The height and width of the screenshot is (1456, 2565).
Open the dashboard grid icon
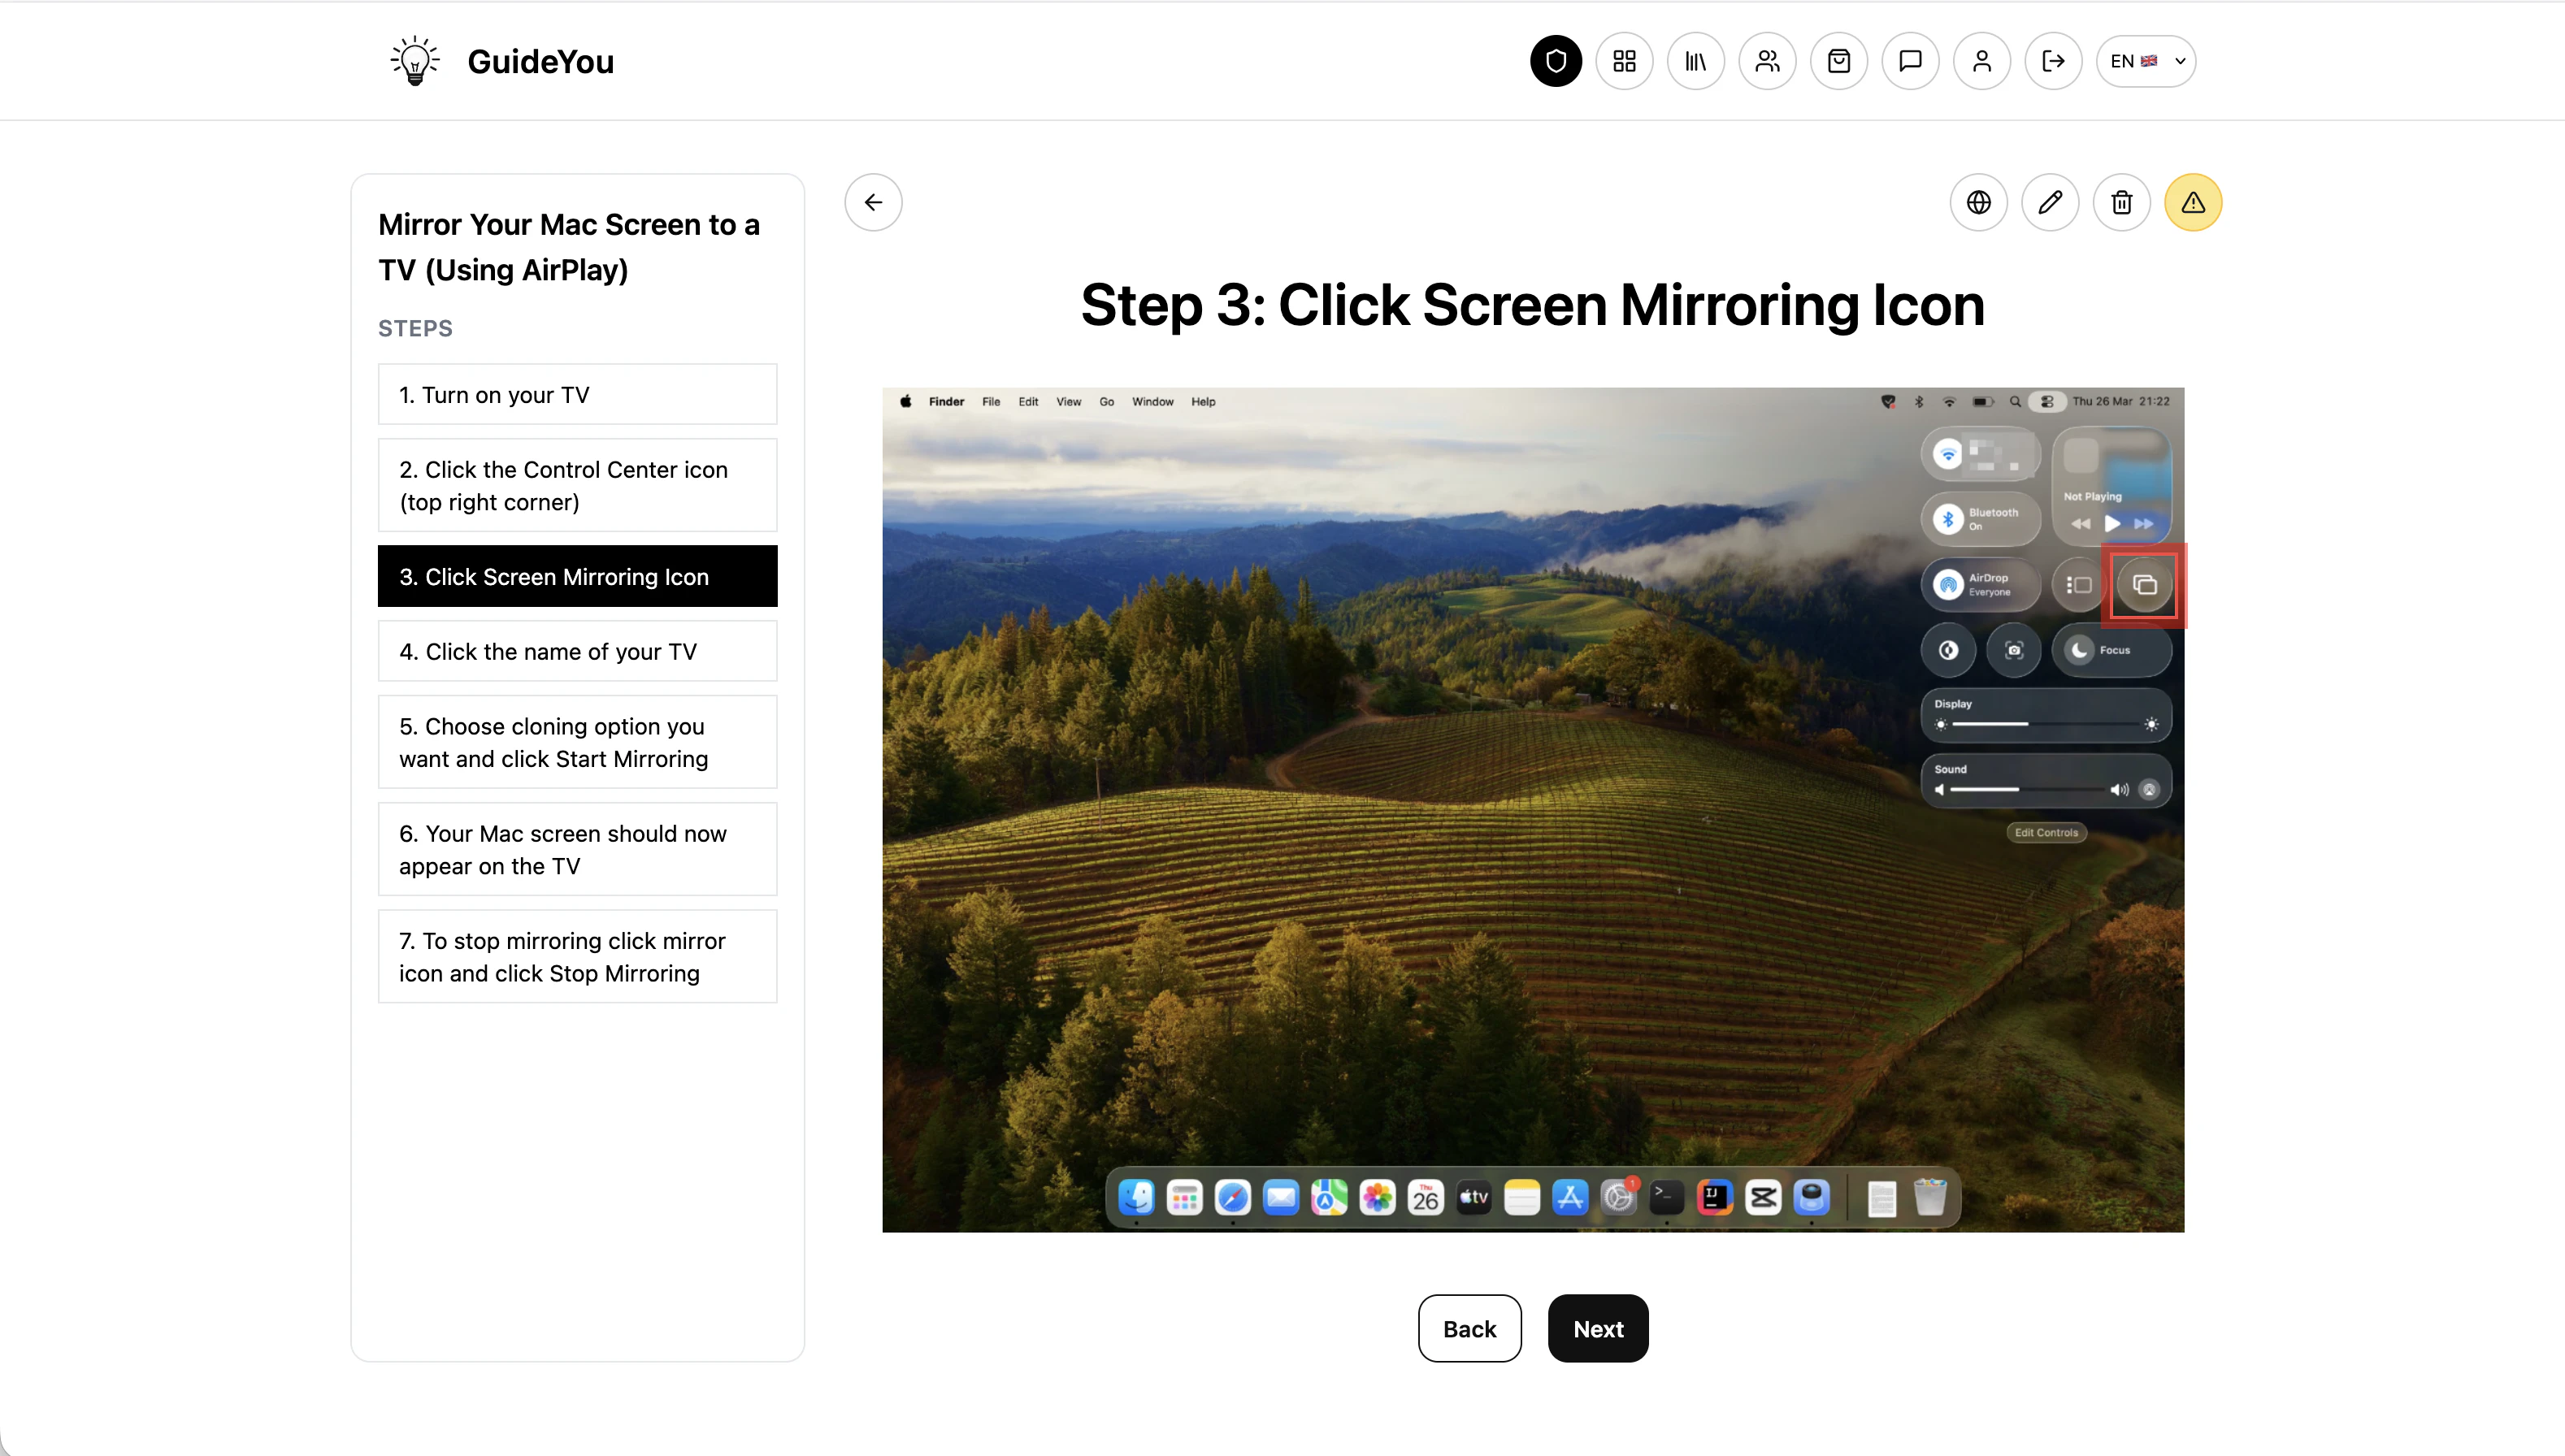pyautogui.click(x=1624, y=61)
